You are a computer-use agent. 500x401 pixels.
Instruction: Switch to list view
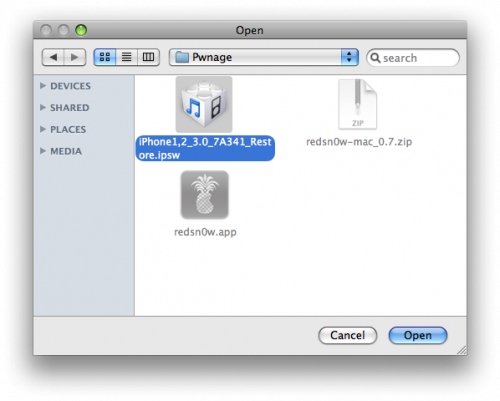pyautogui.click(x=126, y=57)
